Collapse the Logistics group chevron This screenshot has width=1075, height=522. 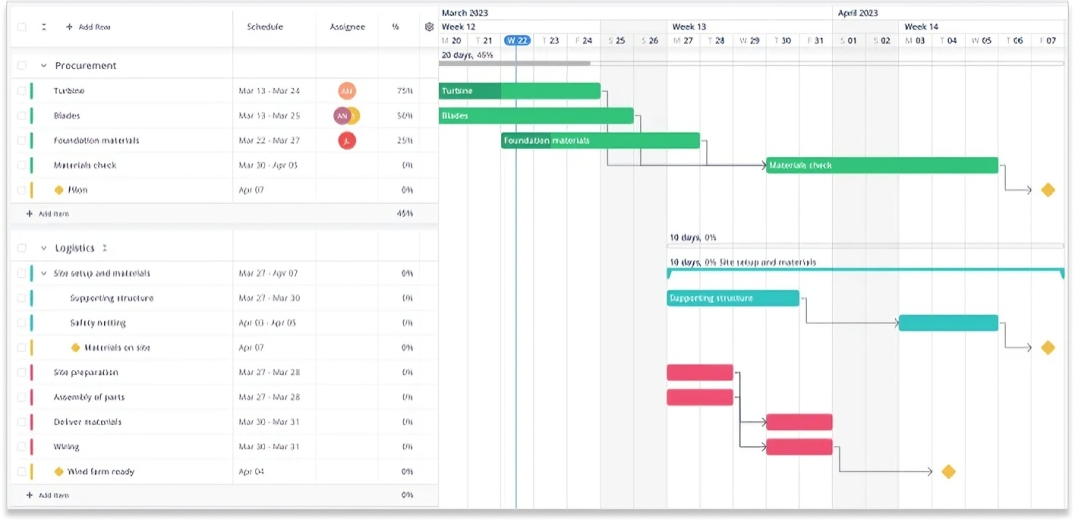tap(44, 248)
